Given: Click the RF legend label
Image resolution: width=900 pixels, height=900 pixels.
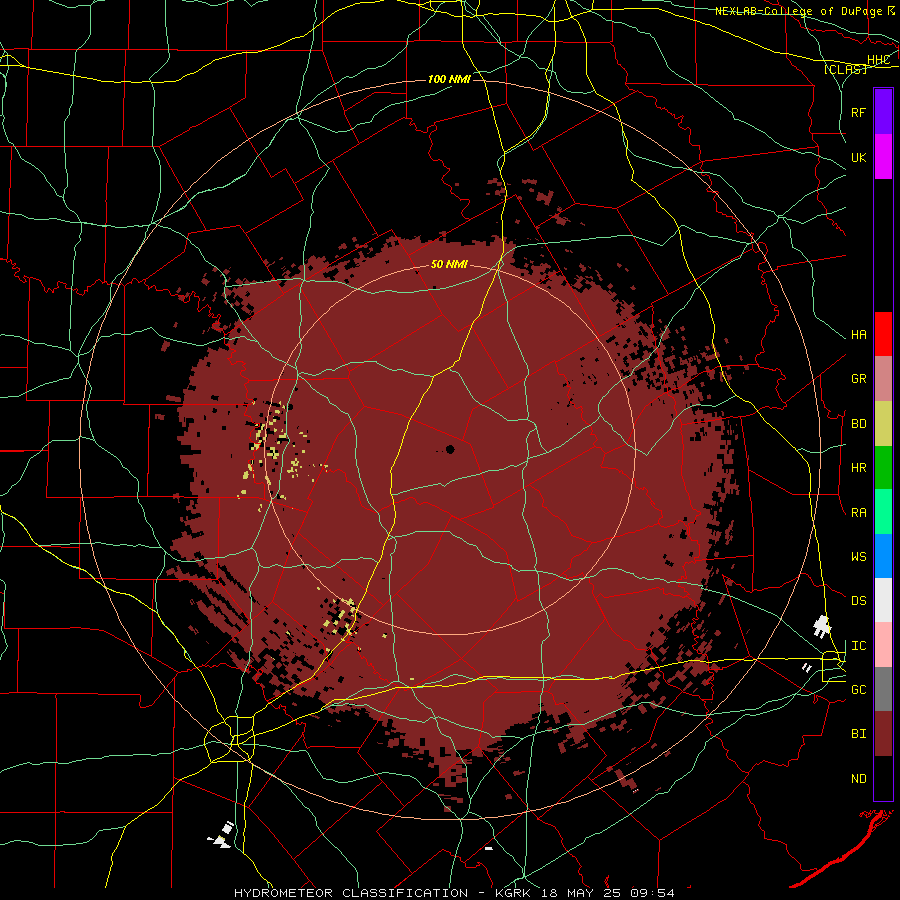Looking at the screenshot, I should coord(859,113).
